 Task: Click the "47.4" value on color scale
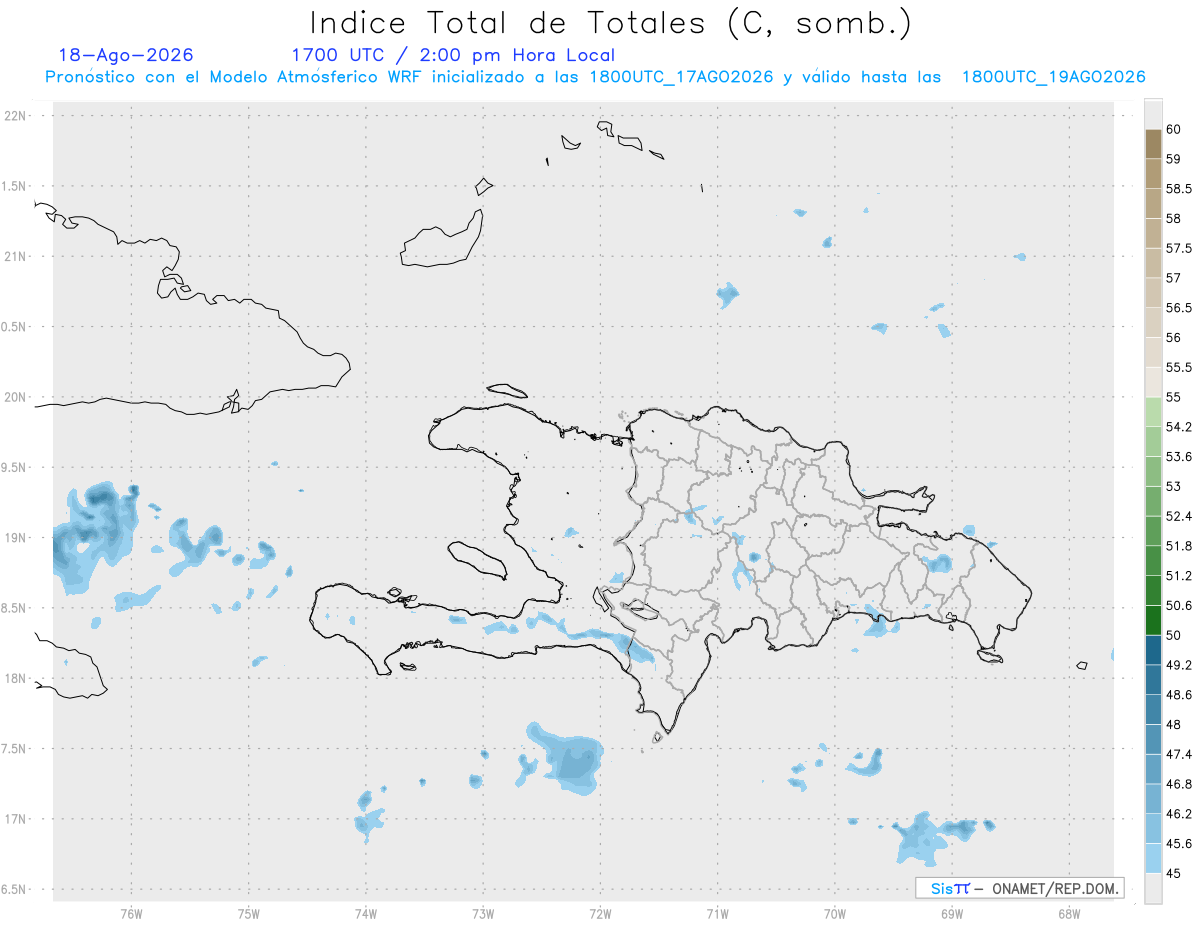[x=1179, y=754]
